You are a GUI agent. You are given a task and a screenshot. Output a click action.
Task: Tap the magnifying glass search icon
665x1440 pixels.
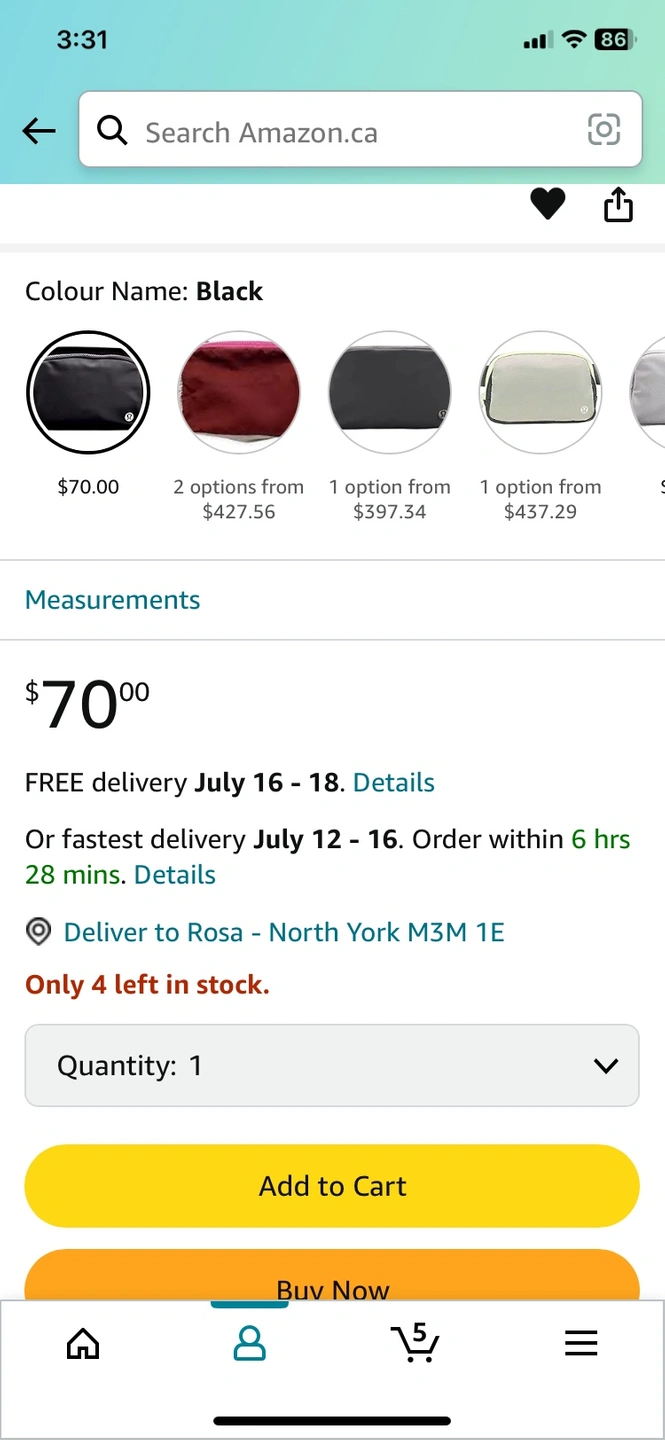pos(112,130)
